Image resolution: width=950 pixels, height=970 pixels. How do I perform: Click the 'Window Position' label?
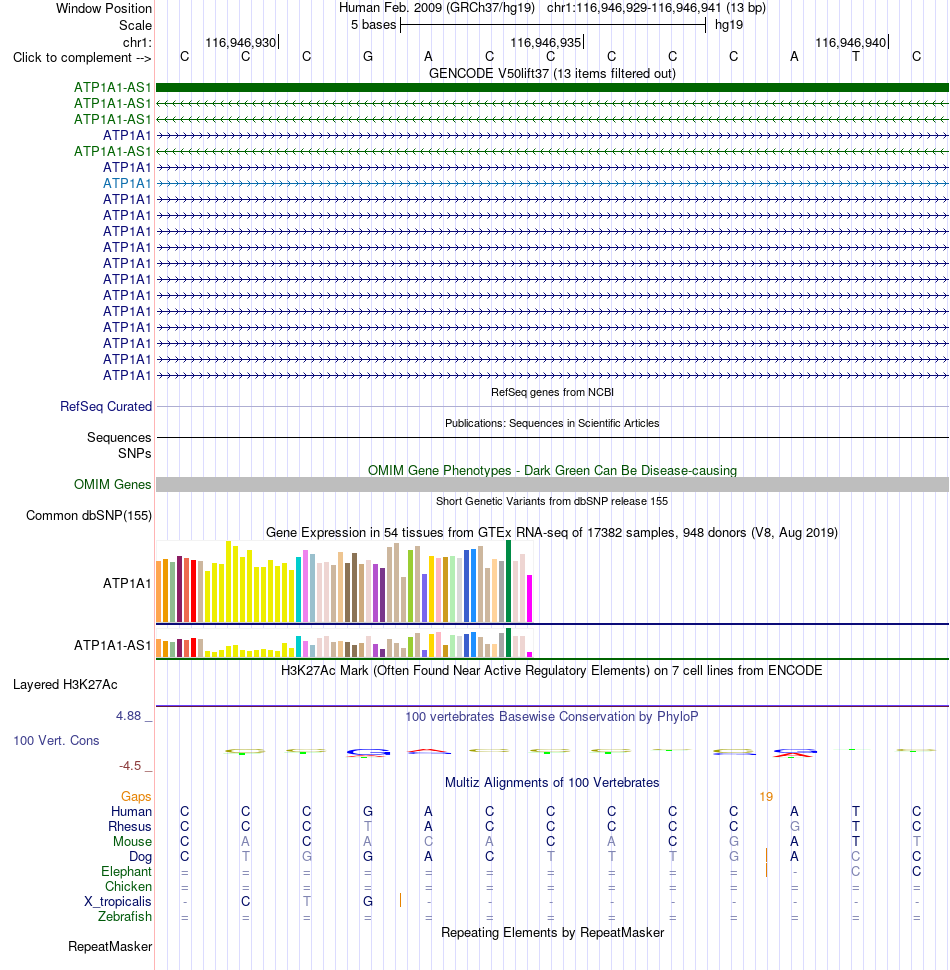(x=103, y=9)
